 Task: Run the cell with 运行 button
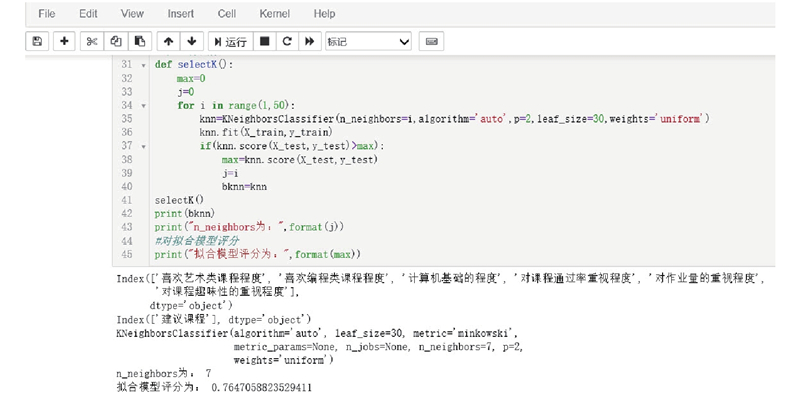tap(231, 41)
